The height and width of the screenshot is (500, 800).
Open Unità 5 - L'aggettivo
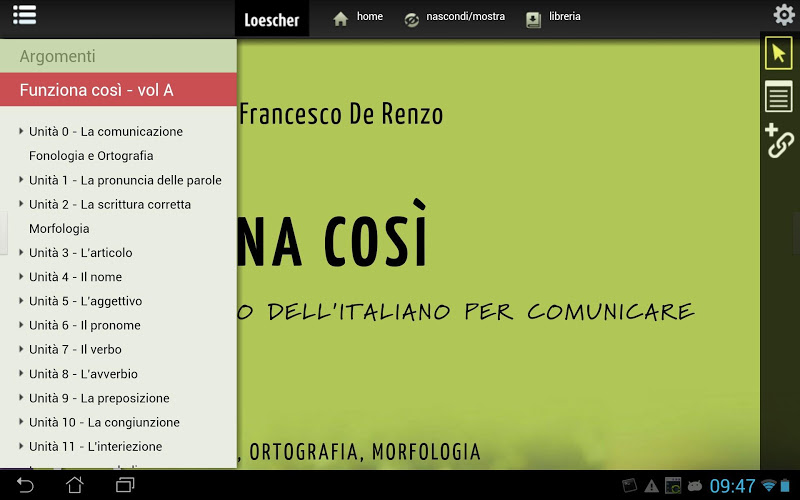(x=86, y=301)
